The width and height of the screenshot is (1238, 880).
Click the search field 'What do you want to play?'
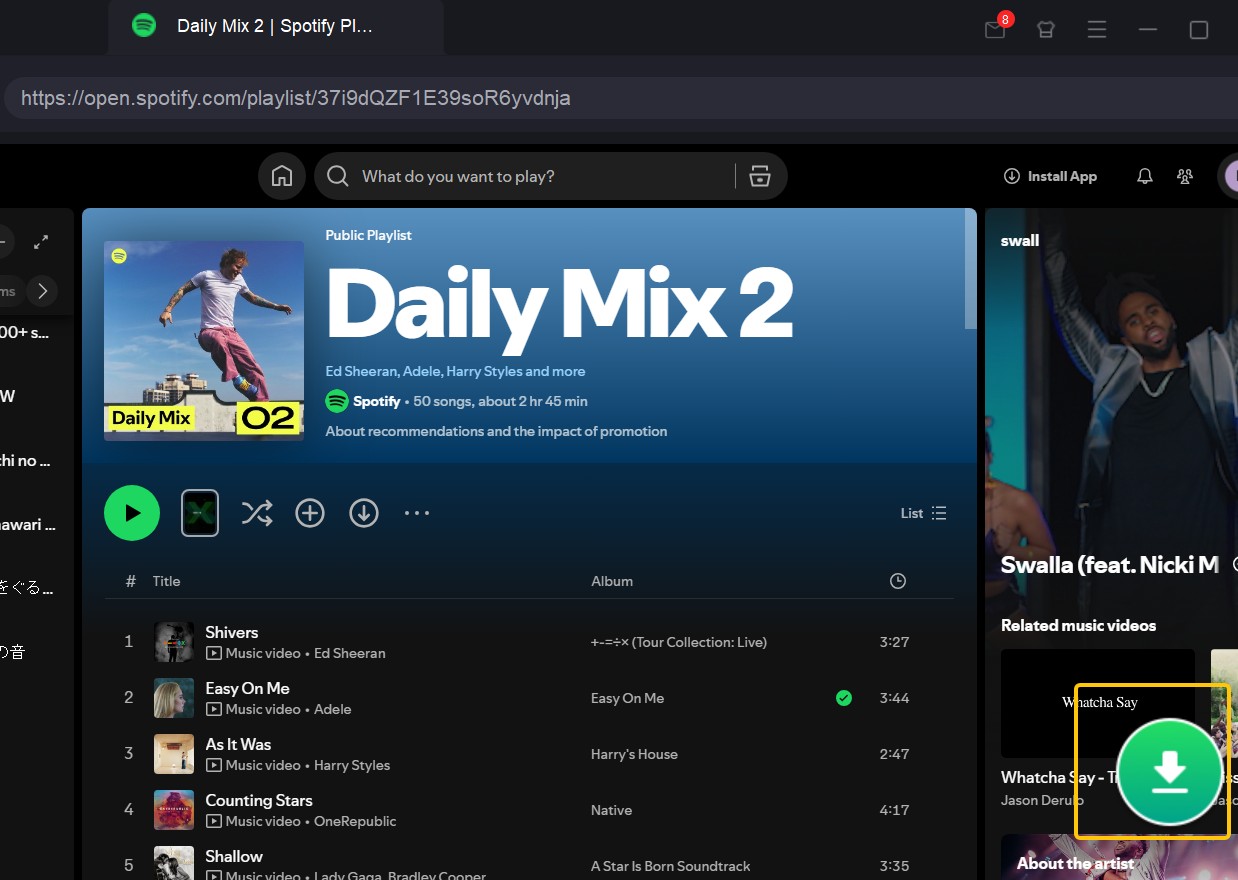tap(540, 176)
